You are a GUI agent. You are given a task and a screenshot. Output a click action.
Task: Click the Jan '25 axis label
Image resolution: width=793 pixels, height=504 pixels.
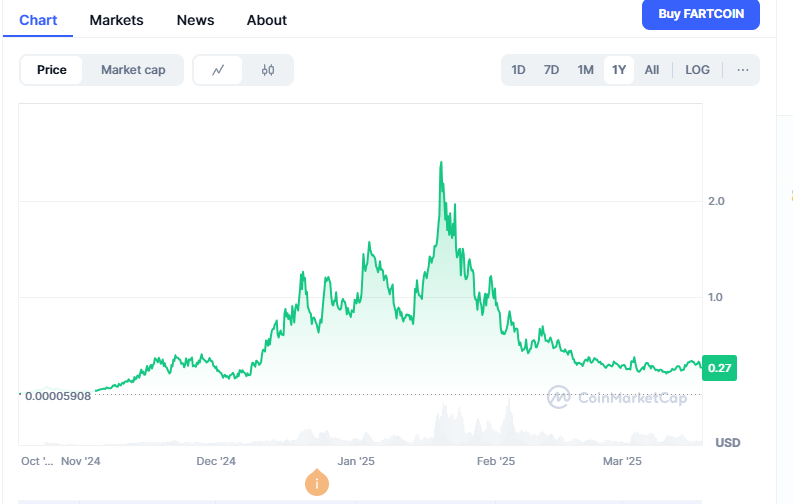356,461
